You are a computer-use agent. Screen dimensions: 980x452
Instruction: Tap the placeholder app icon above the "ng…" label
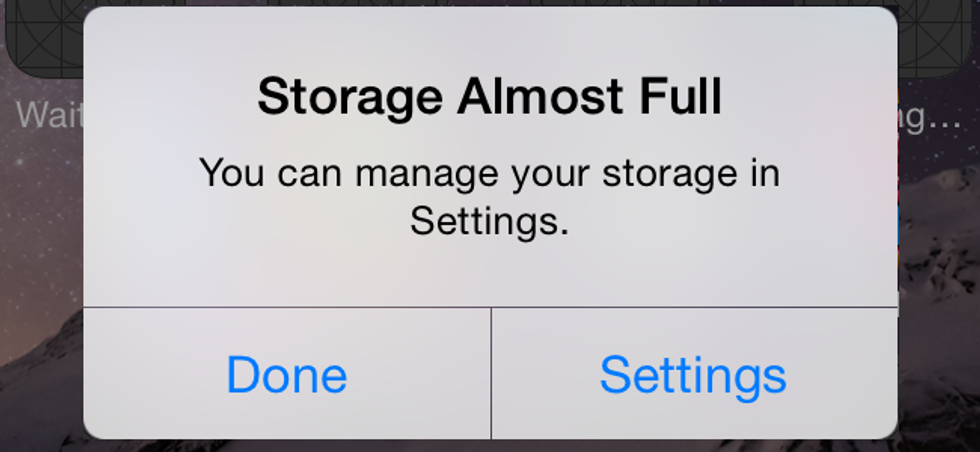tap(936, 39)
